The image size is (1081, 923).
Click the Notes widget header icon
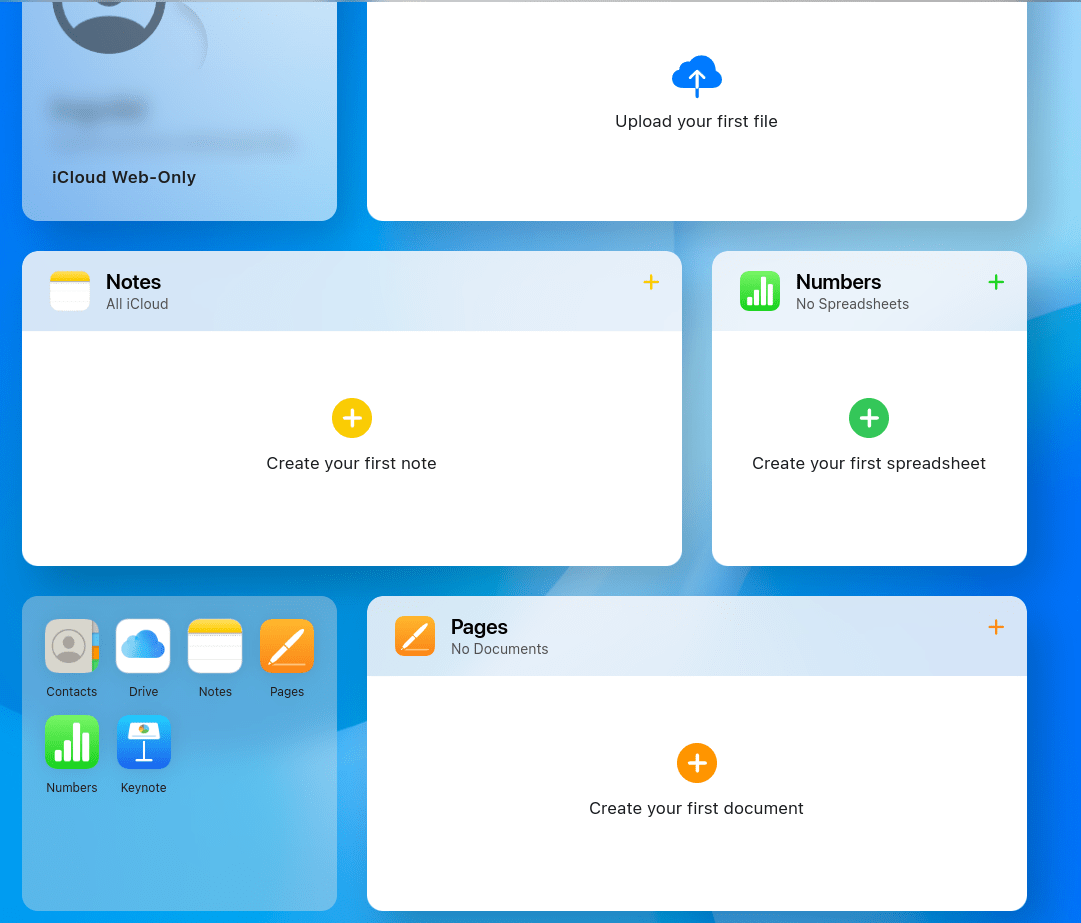68,291
